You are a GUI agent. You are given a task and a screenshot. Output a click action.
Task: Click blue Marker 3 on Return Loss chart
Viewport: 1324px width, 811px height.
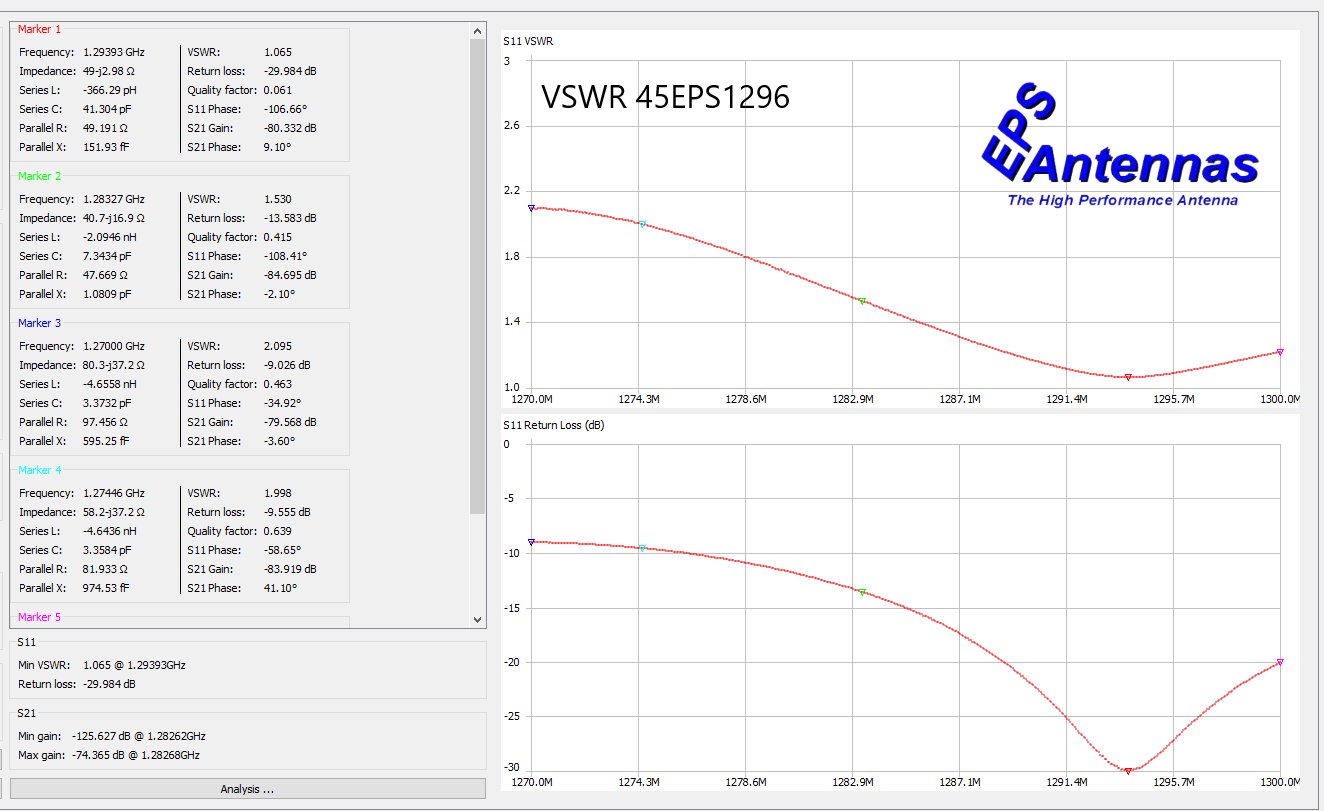(531, 542)
